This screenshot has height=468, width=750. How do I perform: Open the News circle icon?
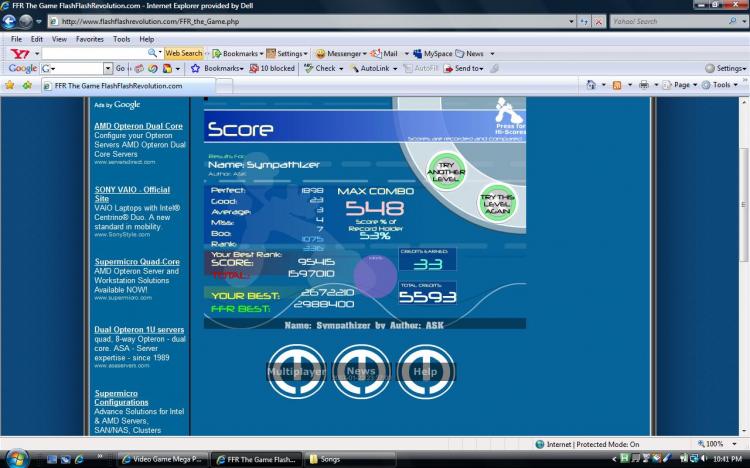click(x=360, y=372)
